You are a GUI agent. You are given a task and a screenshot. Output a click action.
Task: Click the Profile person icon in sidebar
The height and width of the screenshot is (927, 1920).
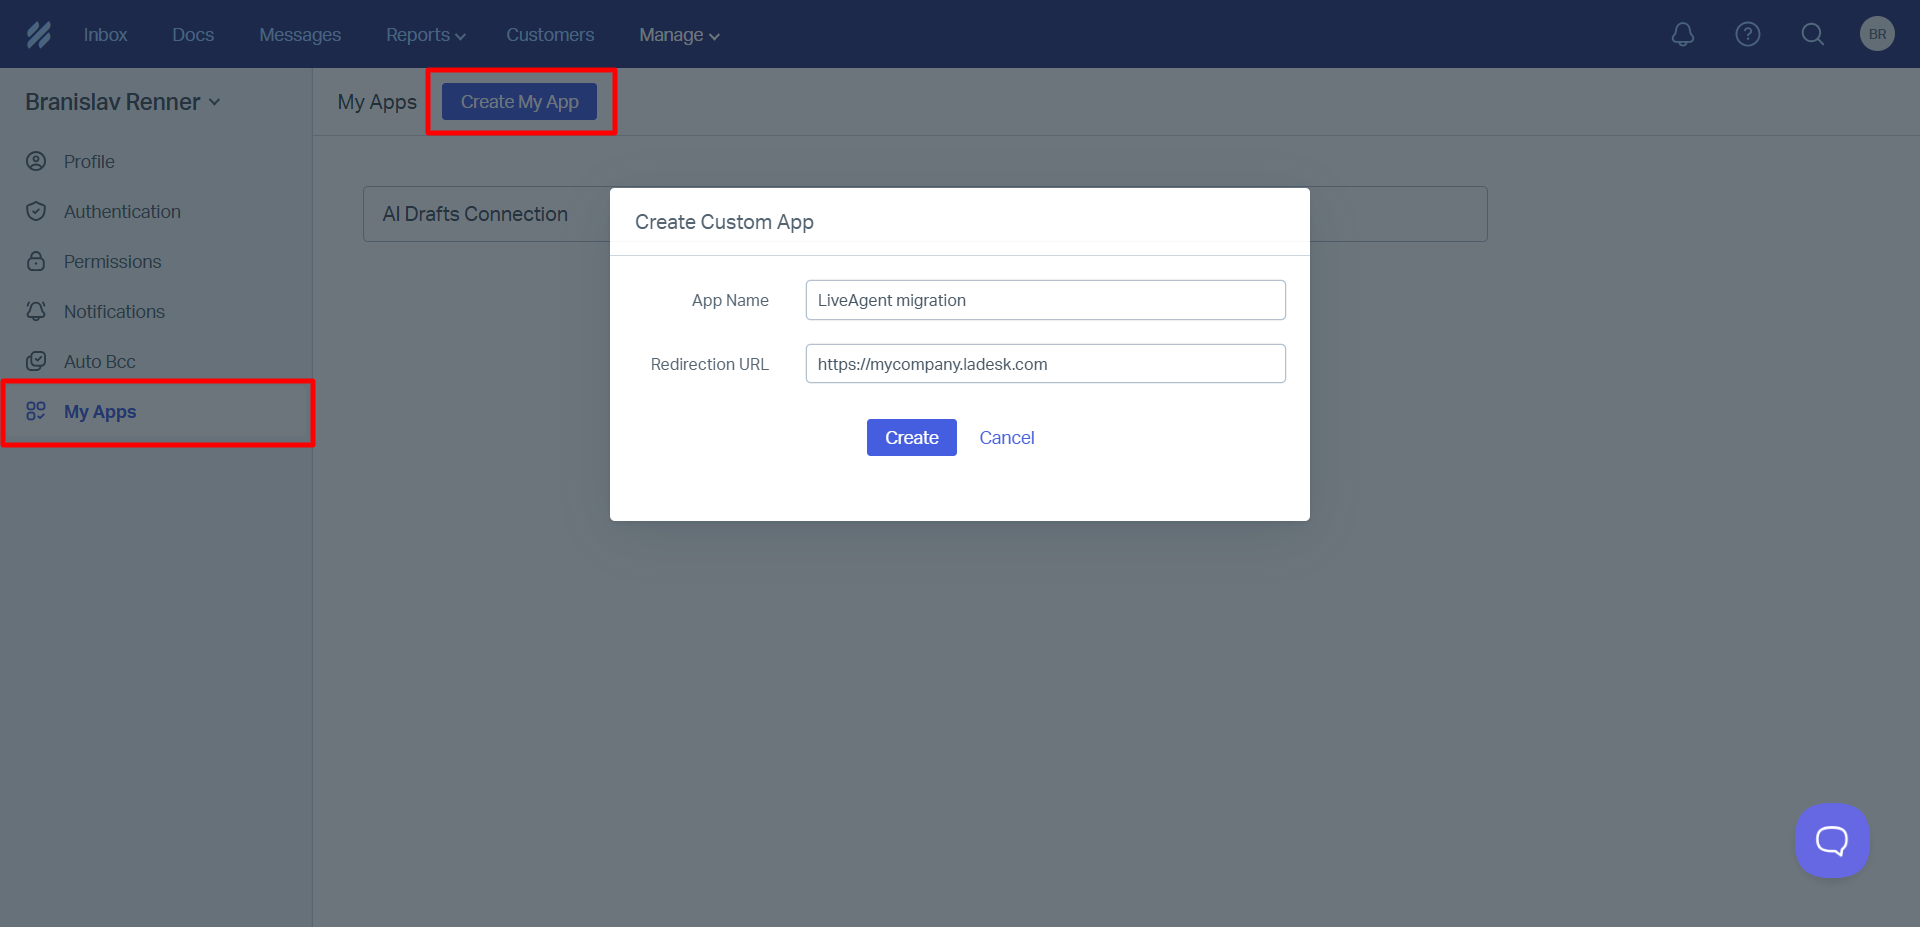(x=36, y=161)
